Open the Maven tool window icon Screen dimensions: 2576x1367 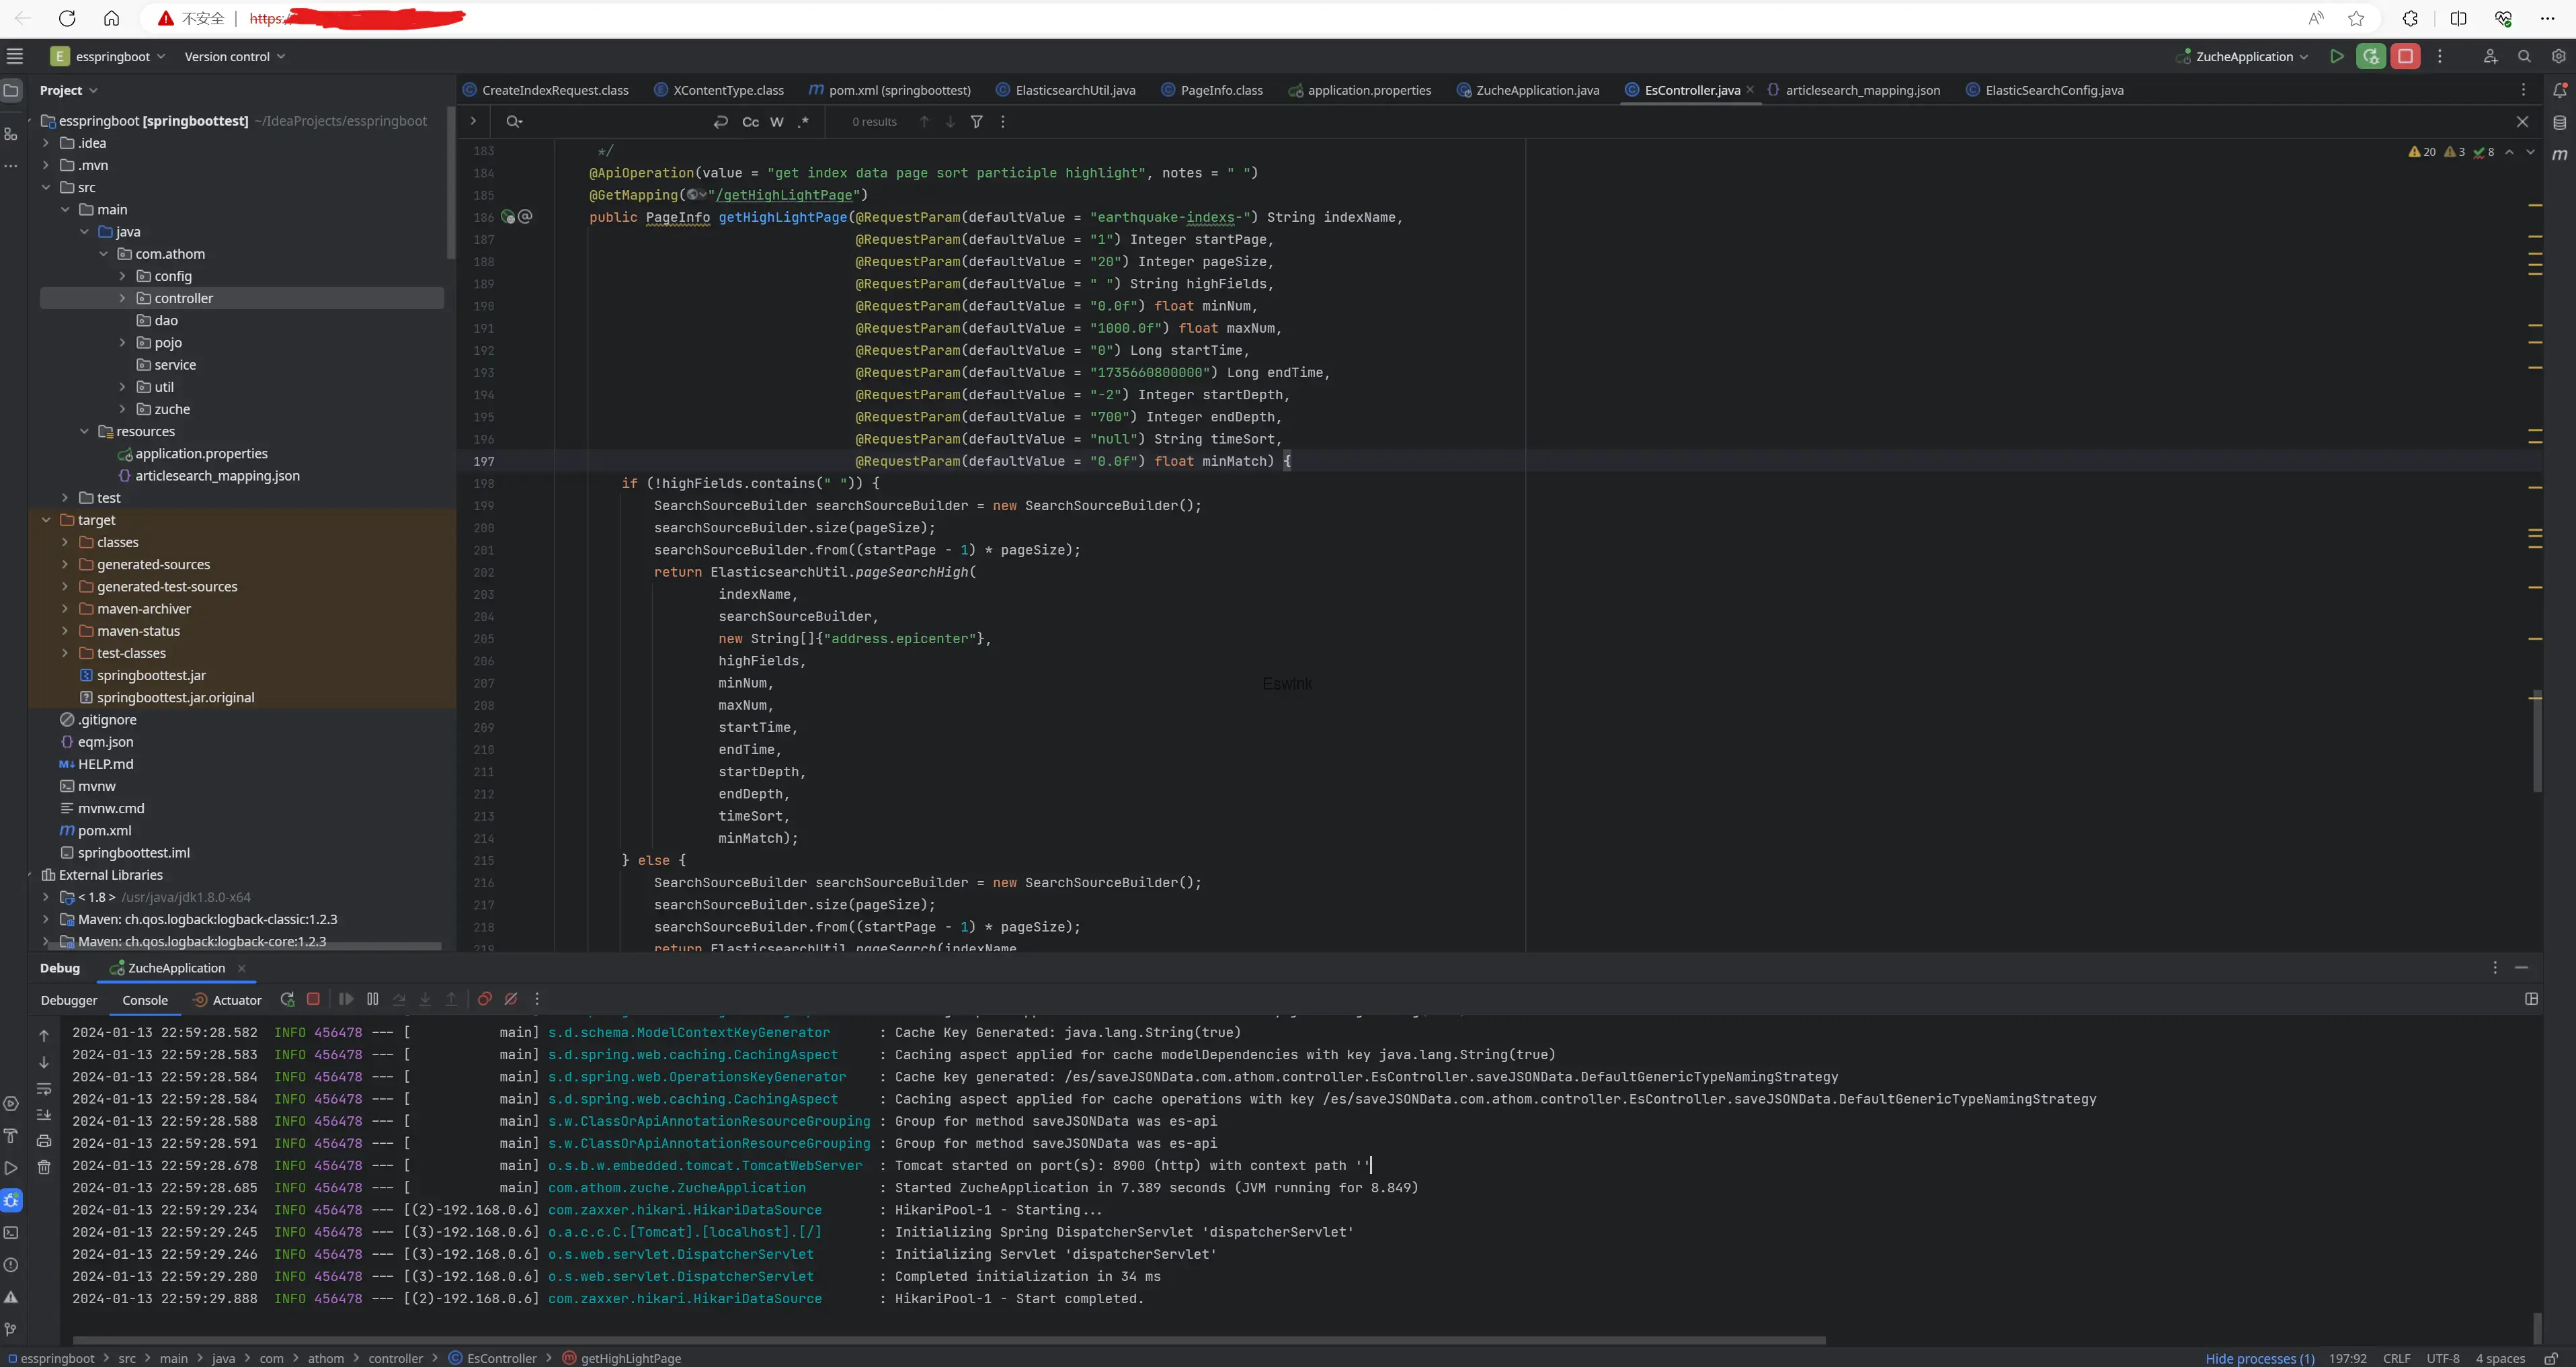point(2559,154)
